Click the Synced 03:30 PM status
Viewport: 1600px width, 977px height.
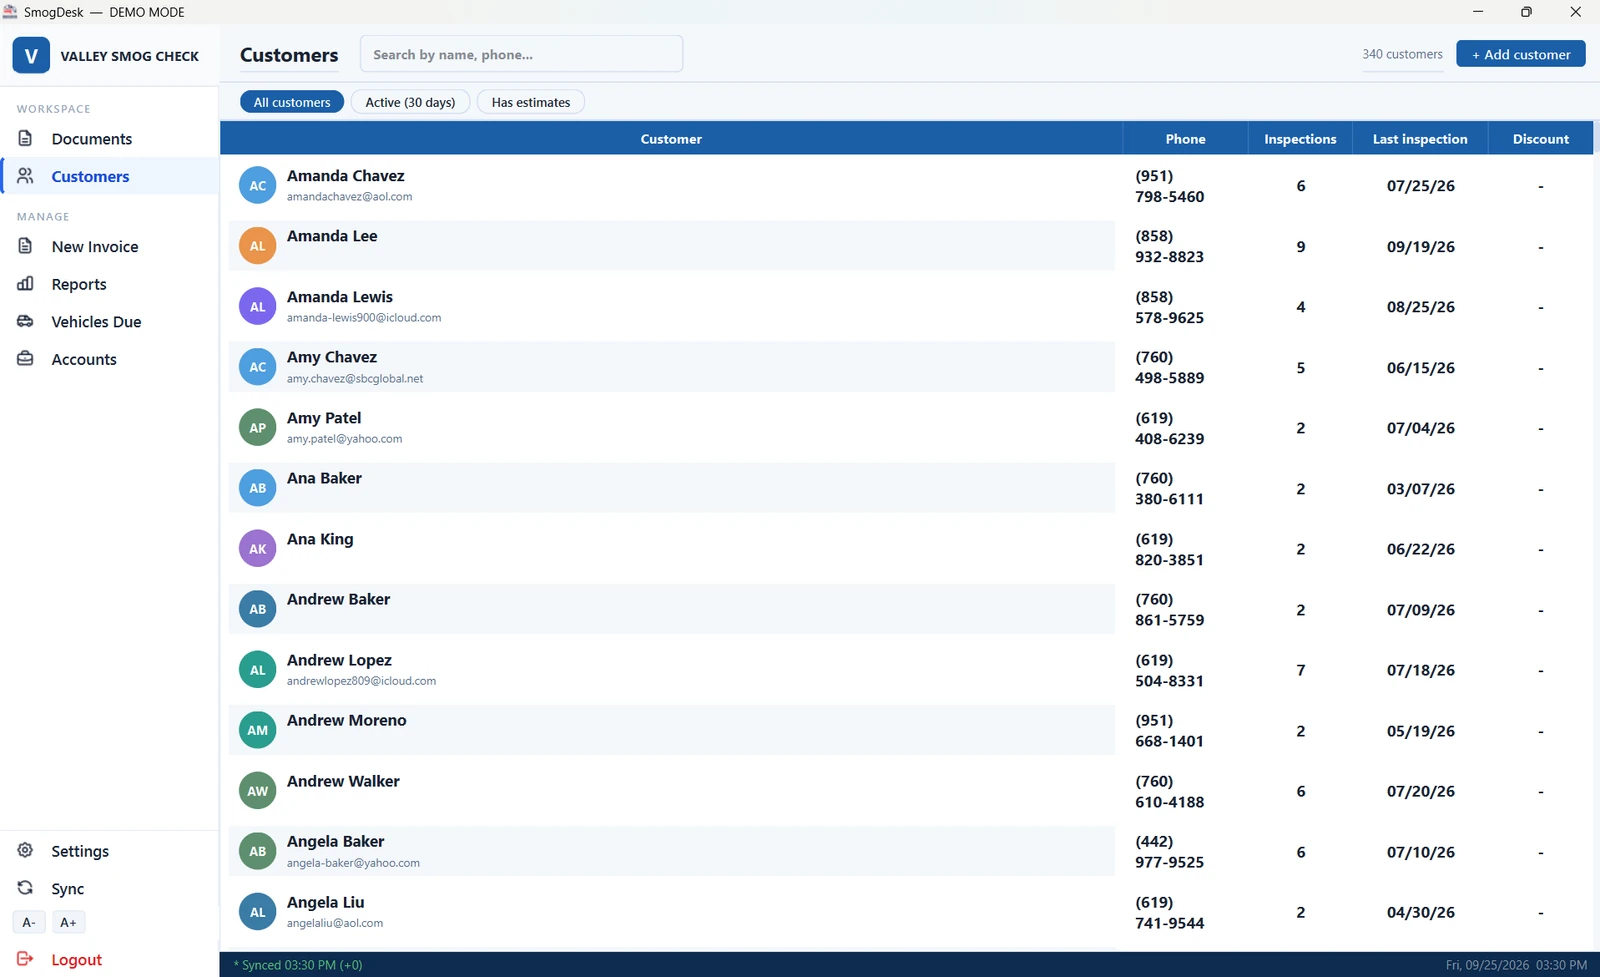298,965
